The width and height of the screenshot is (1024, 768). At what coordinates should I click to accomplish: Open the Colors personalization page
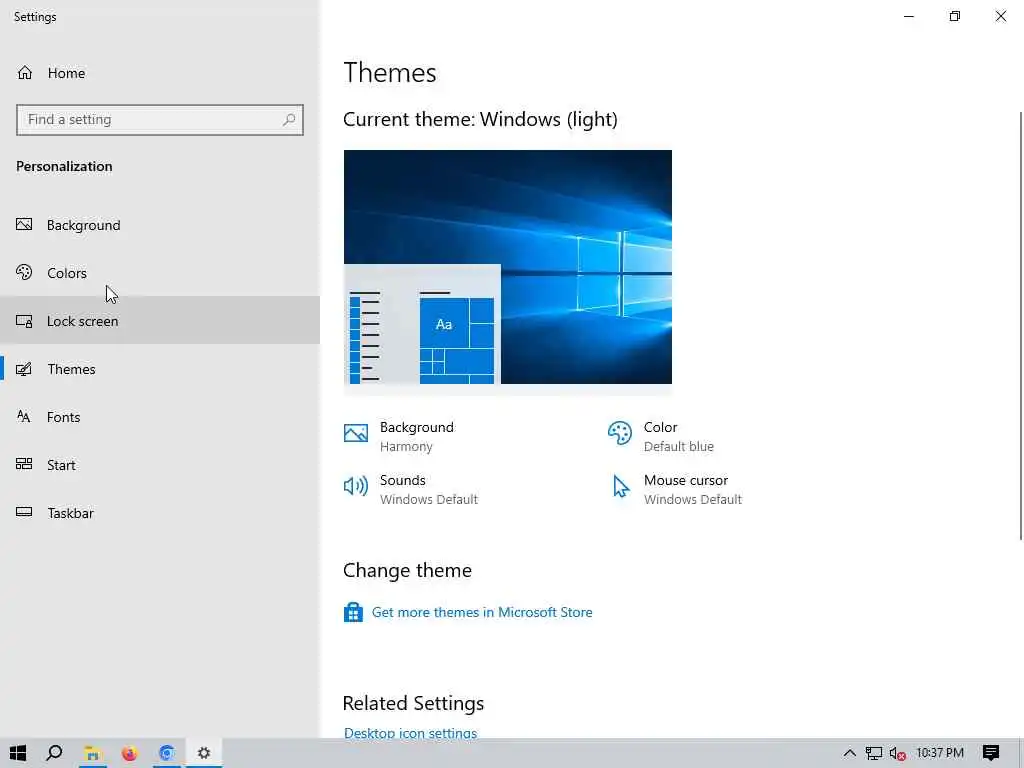[160, 272]
